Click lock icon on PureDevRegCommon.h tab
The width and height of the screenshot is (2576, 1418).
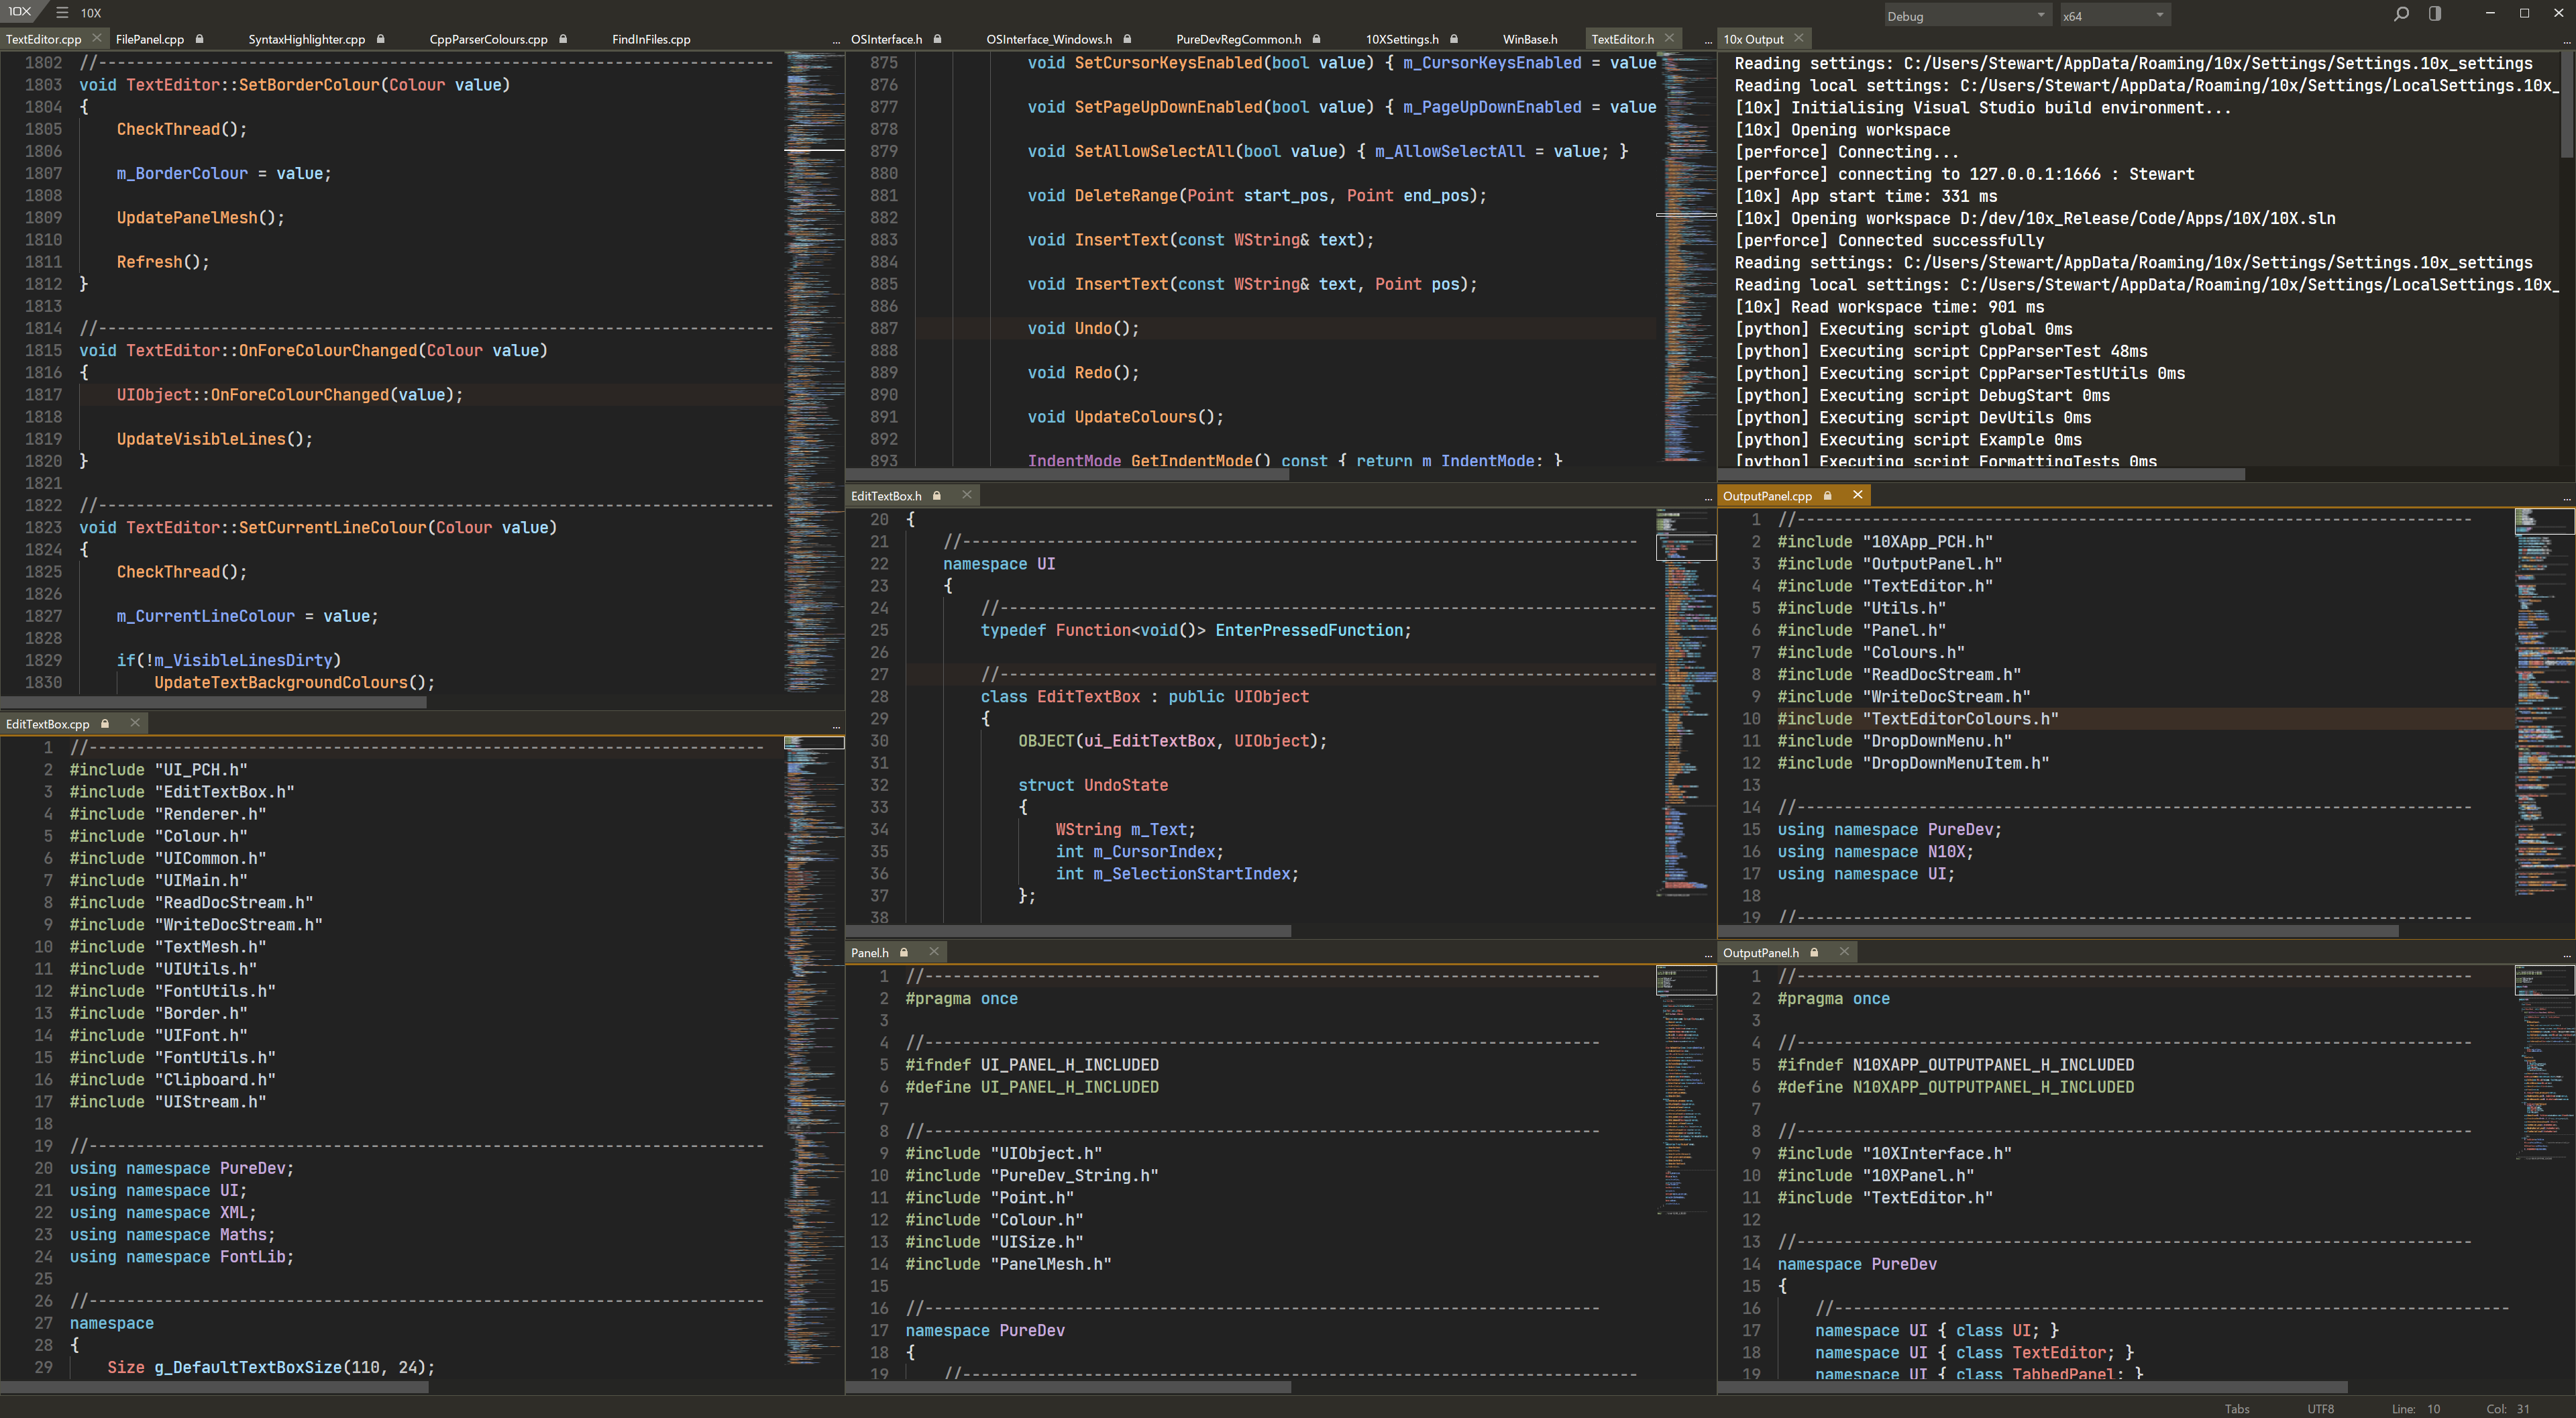tap(1316, 39)
